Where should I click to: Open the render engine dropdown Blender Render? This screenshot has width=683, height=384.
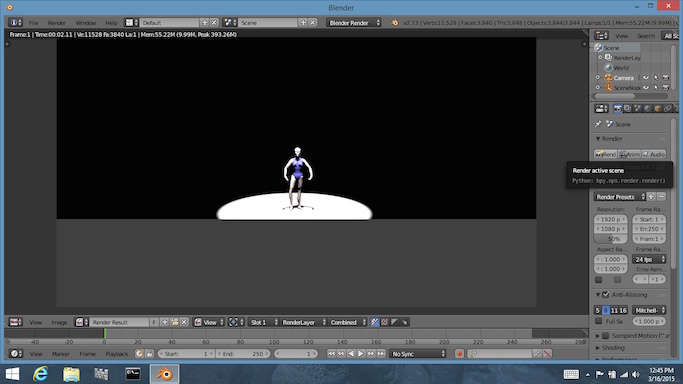coord(354,23)
